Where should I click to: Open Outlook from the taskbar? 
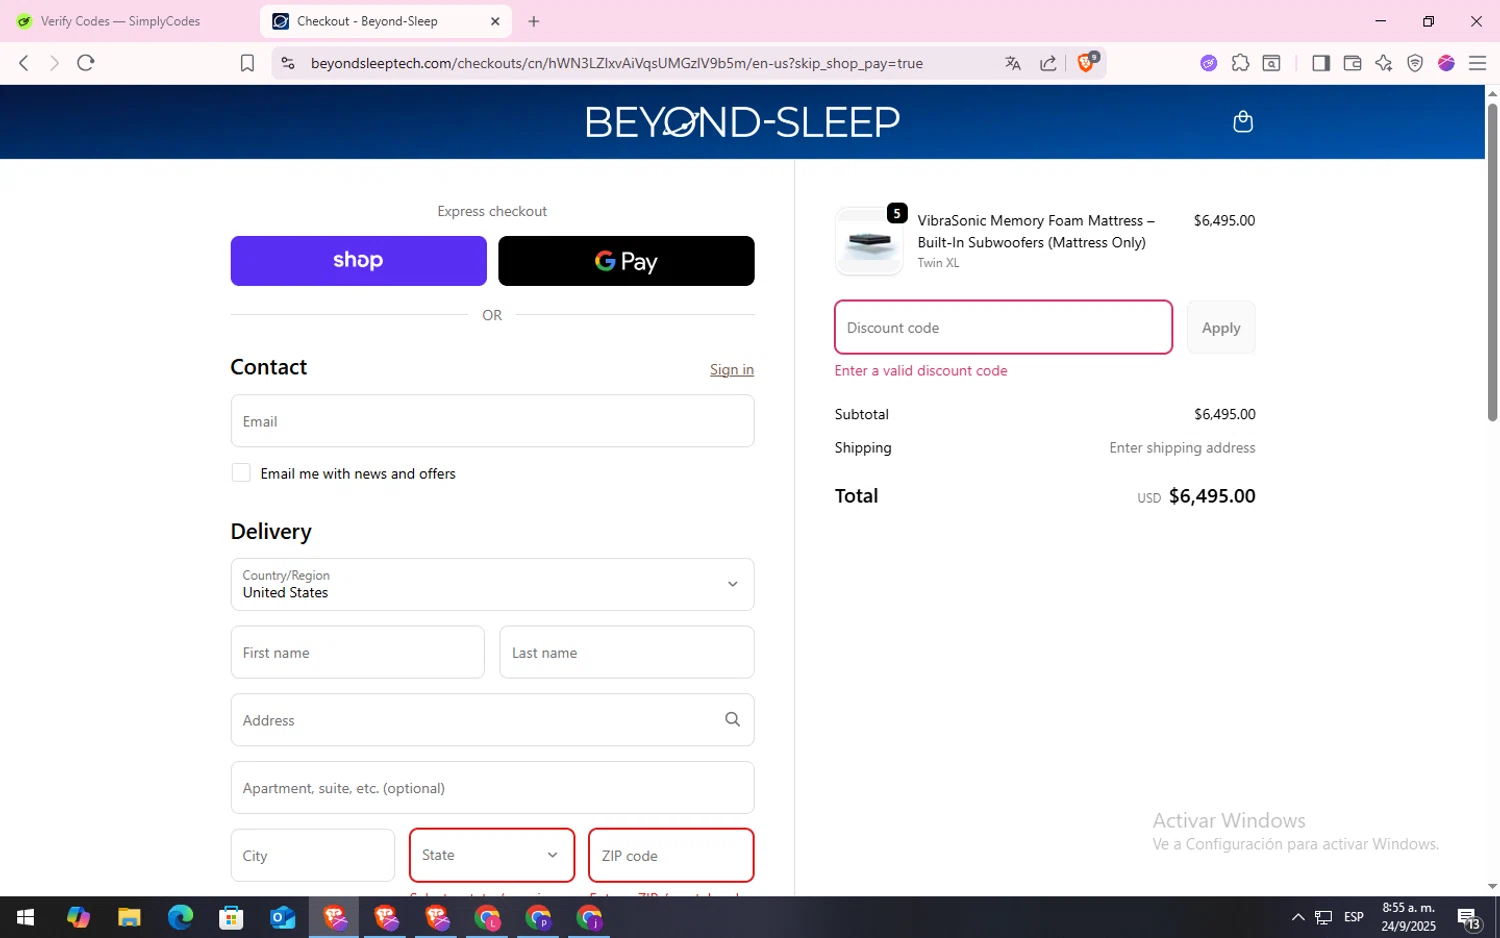[x=283, y=917]
